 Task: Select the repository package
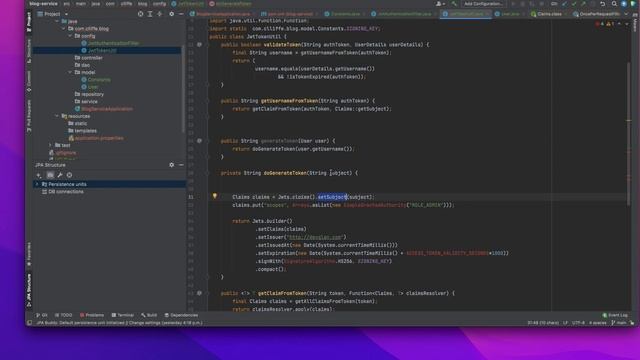pos(89,94)
